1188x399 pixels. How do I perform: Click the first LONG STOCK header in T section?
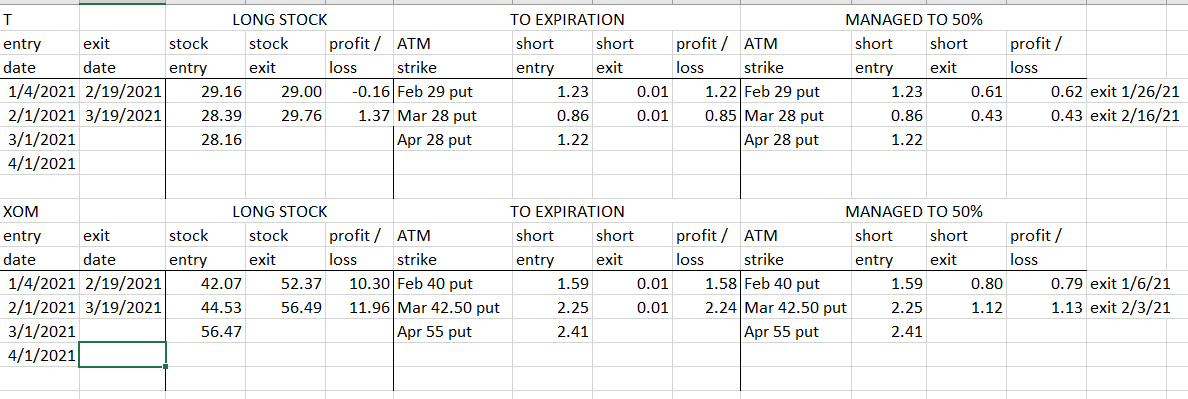pos(280,20)
